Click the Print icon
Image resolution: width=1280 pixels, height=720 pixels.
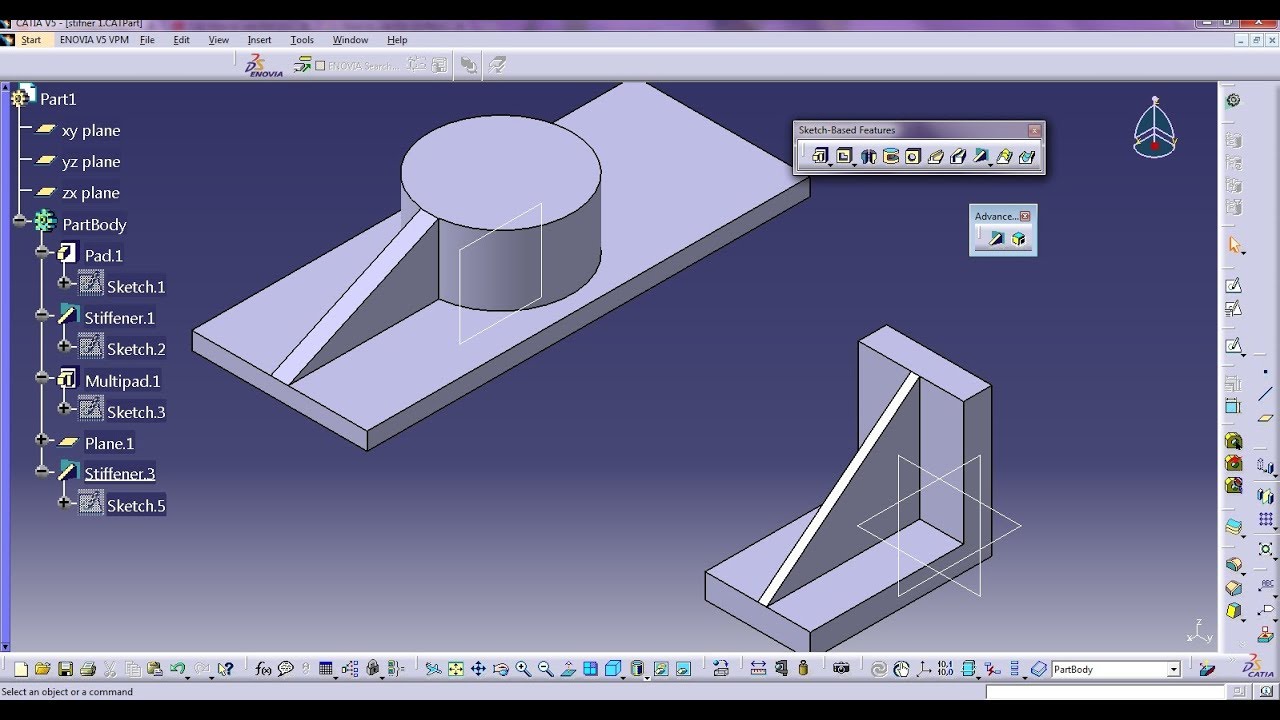(x=88, y=669)
